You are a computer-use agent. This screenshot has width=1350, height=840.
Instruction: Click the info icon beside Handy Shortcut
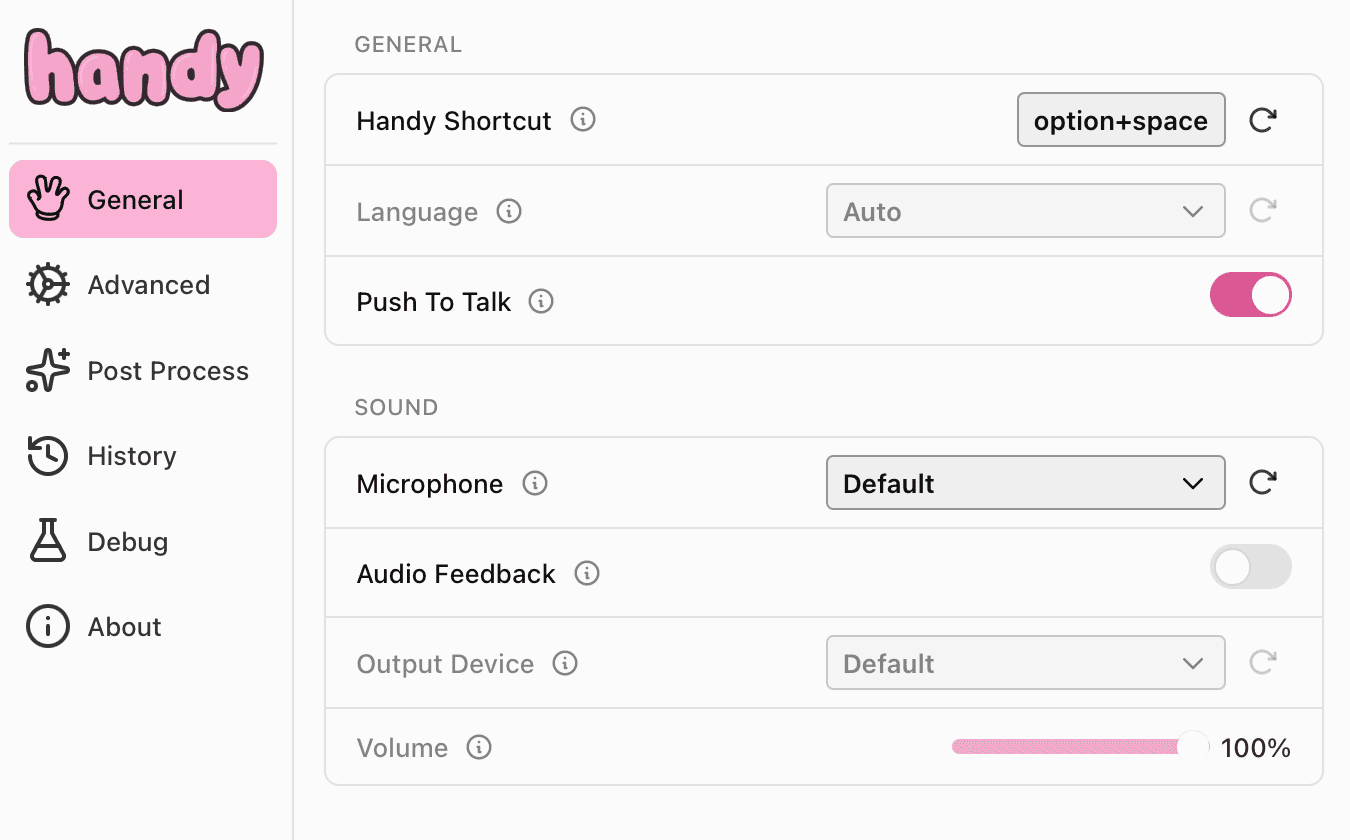[x=583, y=120]
